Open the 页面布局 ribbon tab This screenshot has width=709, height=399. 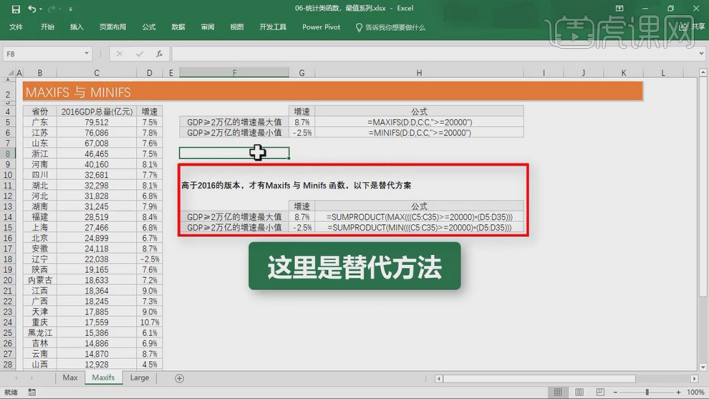coord(113,27)
